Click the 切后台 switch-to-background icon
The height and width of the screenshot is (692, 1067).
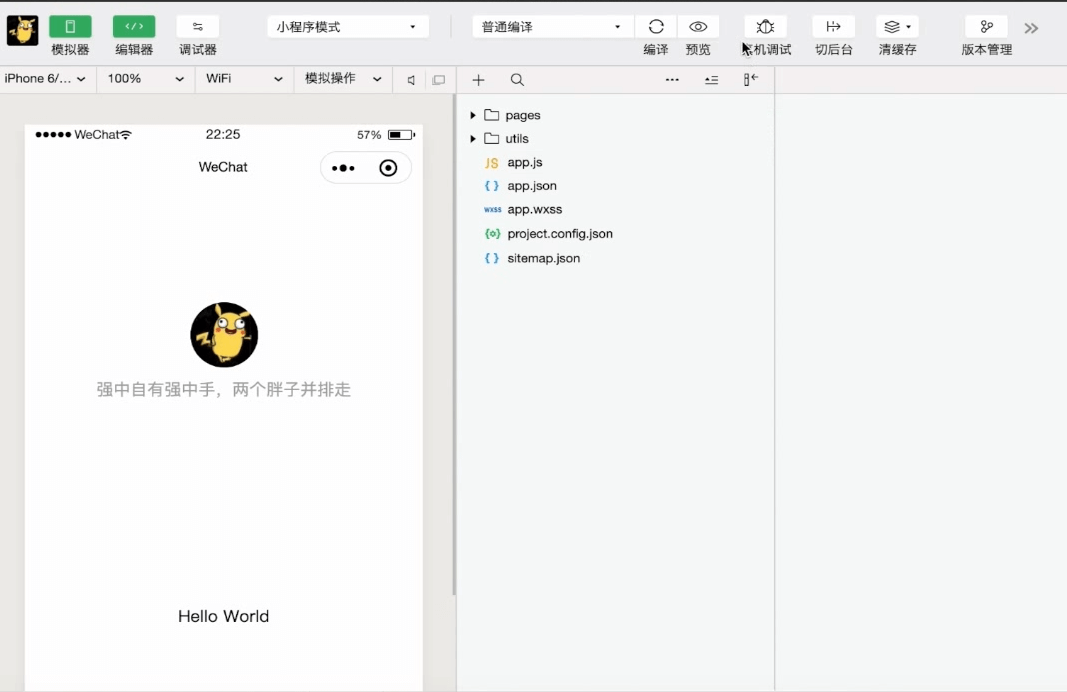[834, 27]
